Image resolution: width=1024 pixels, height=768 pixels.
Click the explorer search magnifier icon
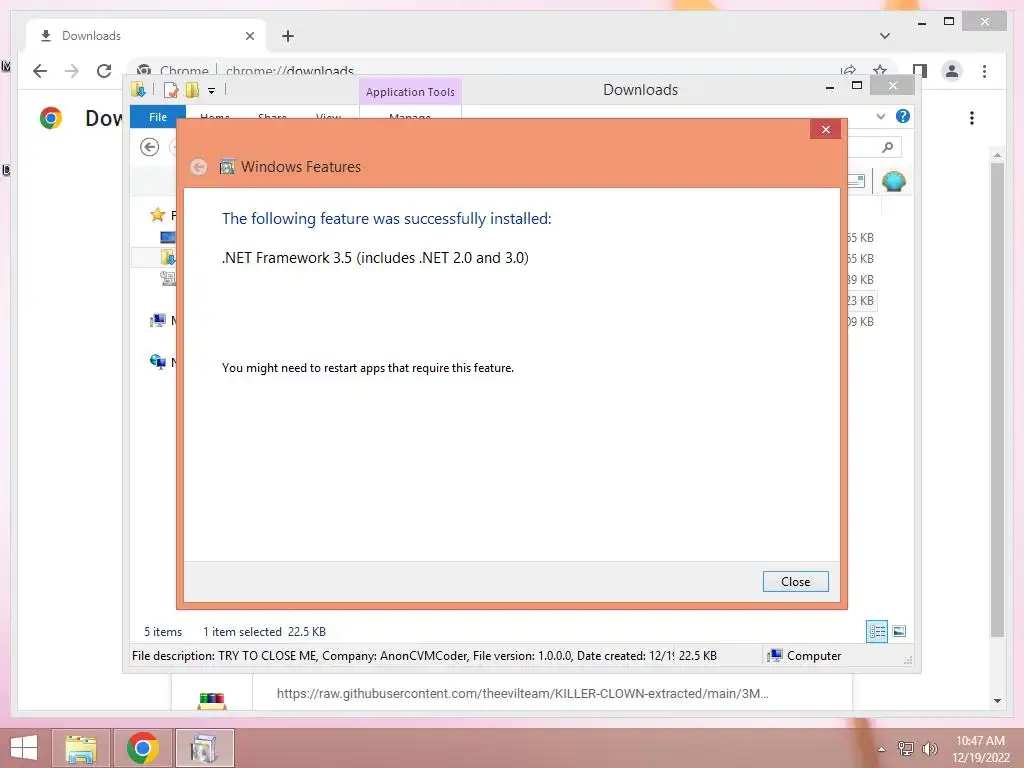pos(887,148)
